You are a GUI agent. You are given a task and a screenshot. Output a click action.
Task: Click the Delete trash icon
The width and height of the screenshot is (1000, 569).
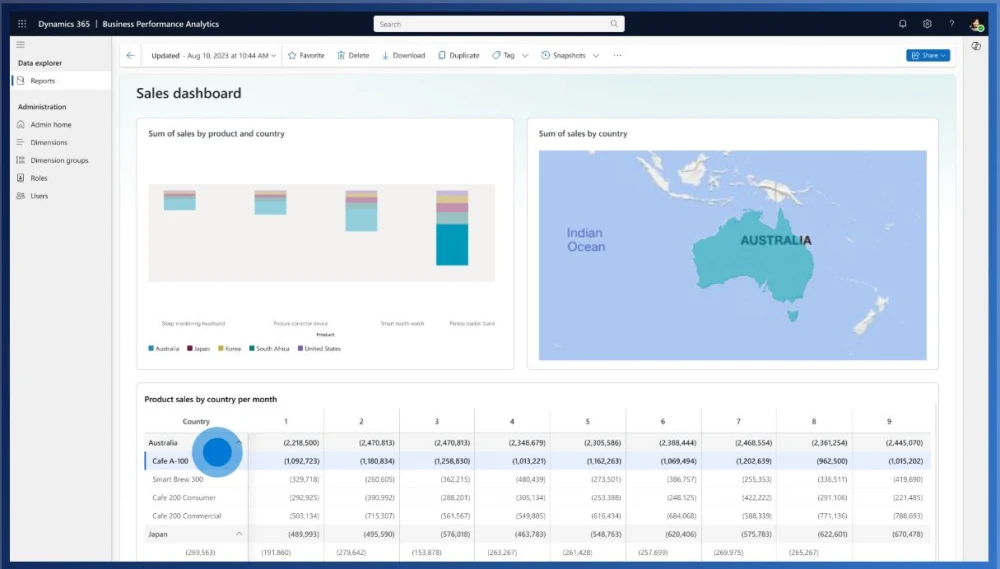coord(341,55)
